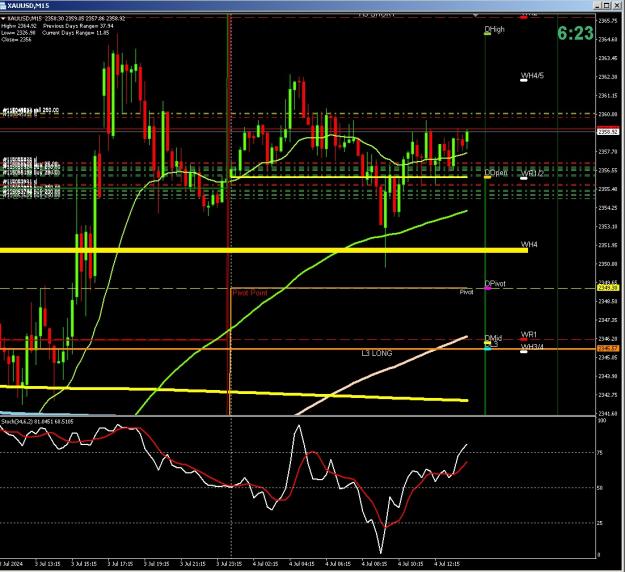625x572 pixels.
Task: Click the WH3/4 level label
Action: pos(532,347)
